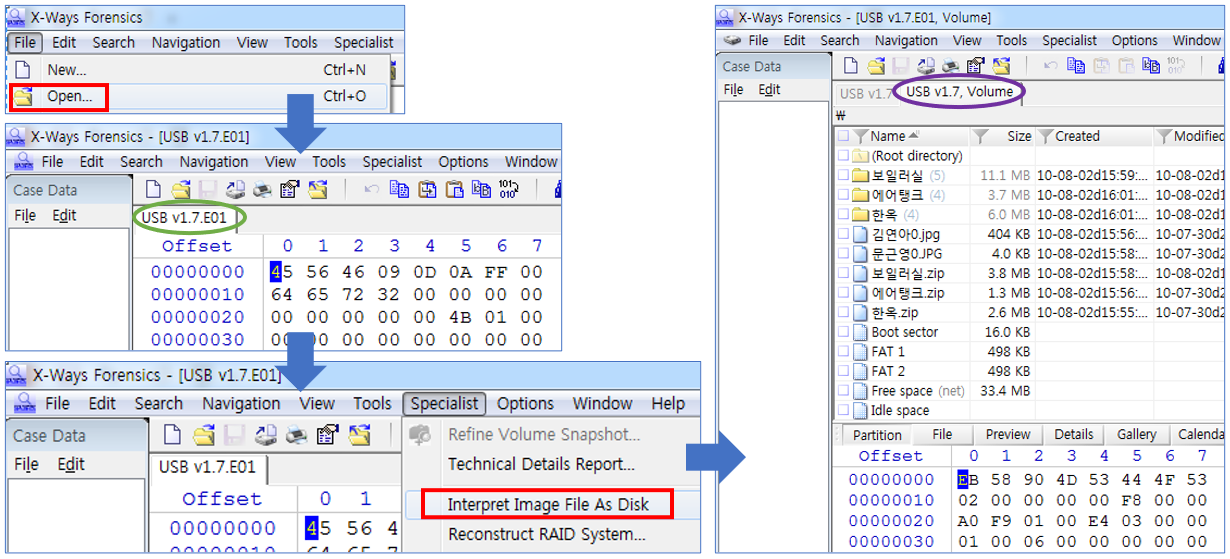This screenshot has width=1230, height=559.
Task: Click file icon of 한옥.zip
Action: tap(860, 312)
